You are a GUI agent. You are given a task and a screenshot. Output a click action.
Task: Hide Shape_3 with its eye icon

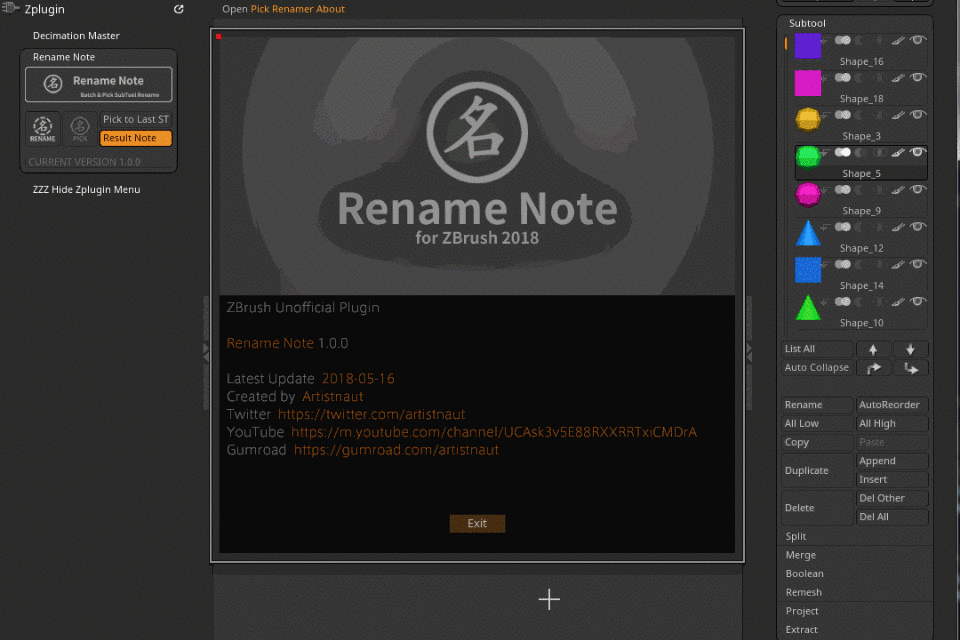coord(917,115)
